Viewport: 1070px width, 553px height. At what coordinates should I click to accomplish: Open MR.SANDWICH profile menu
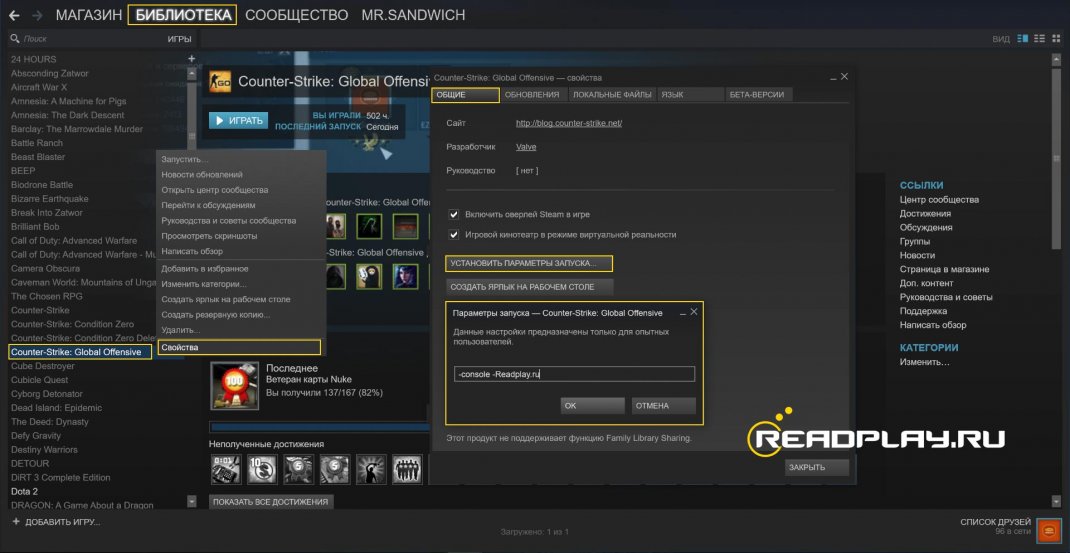414,15
